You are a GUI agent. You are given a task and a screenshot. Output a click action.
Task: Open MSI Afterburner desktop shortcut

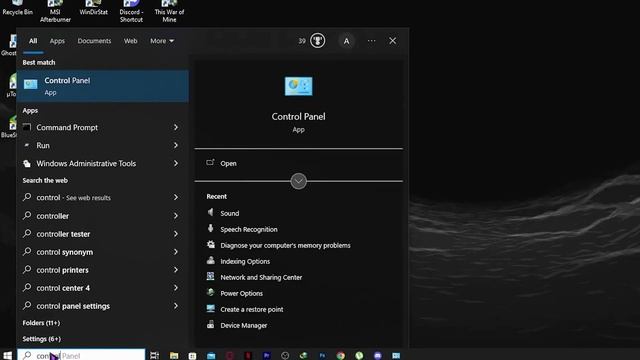(55, 11)
